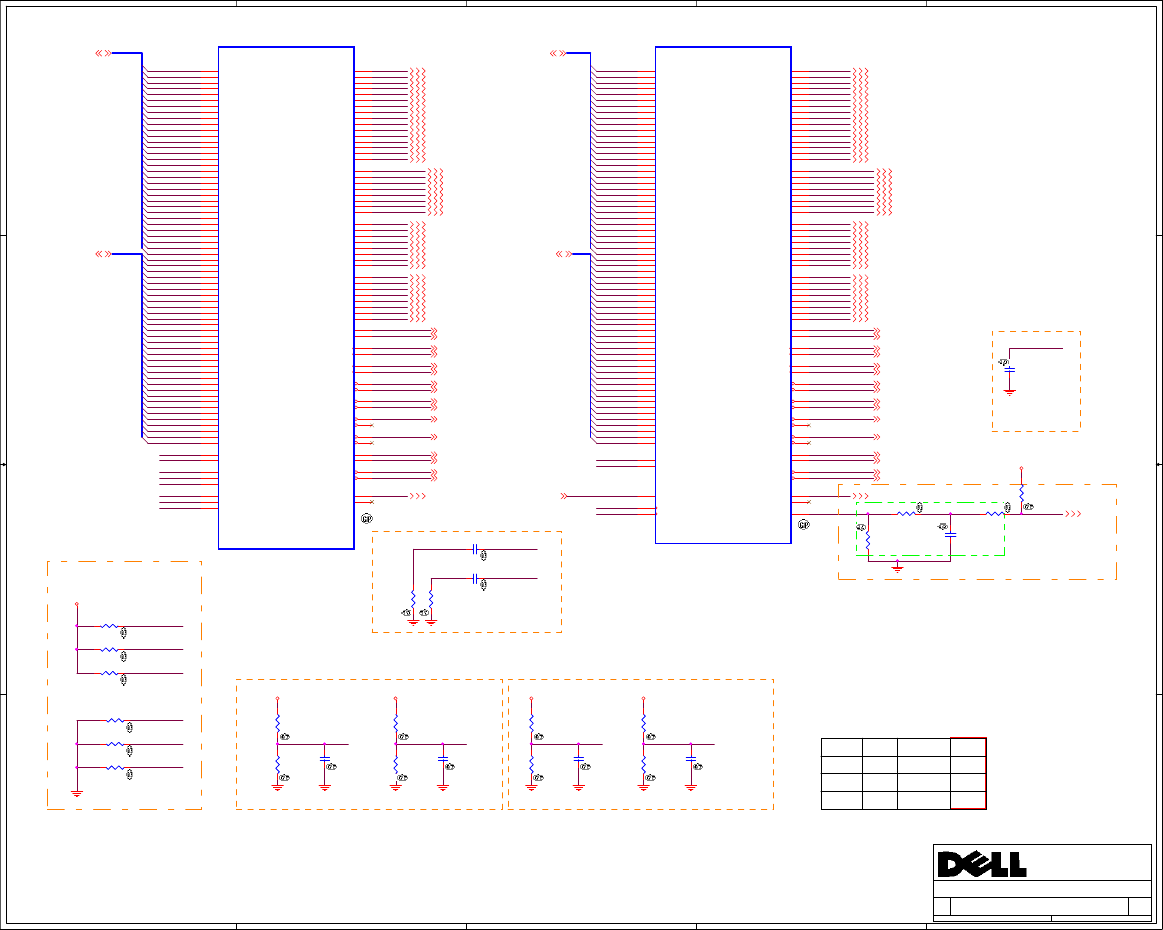Click off-page connector at filter circuit output
Image resolution: width=1163 pixels, height=930 pixels.
1073,514
